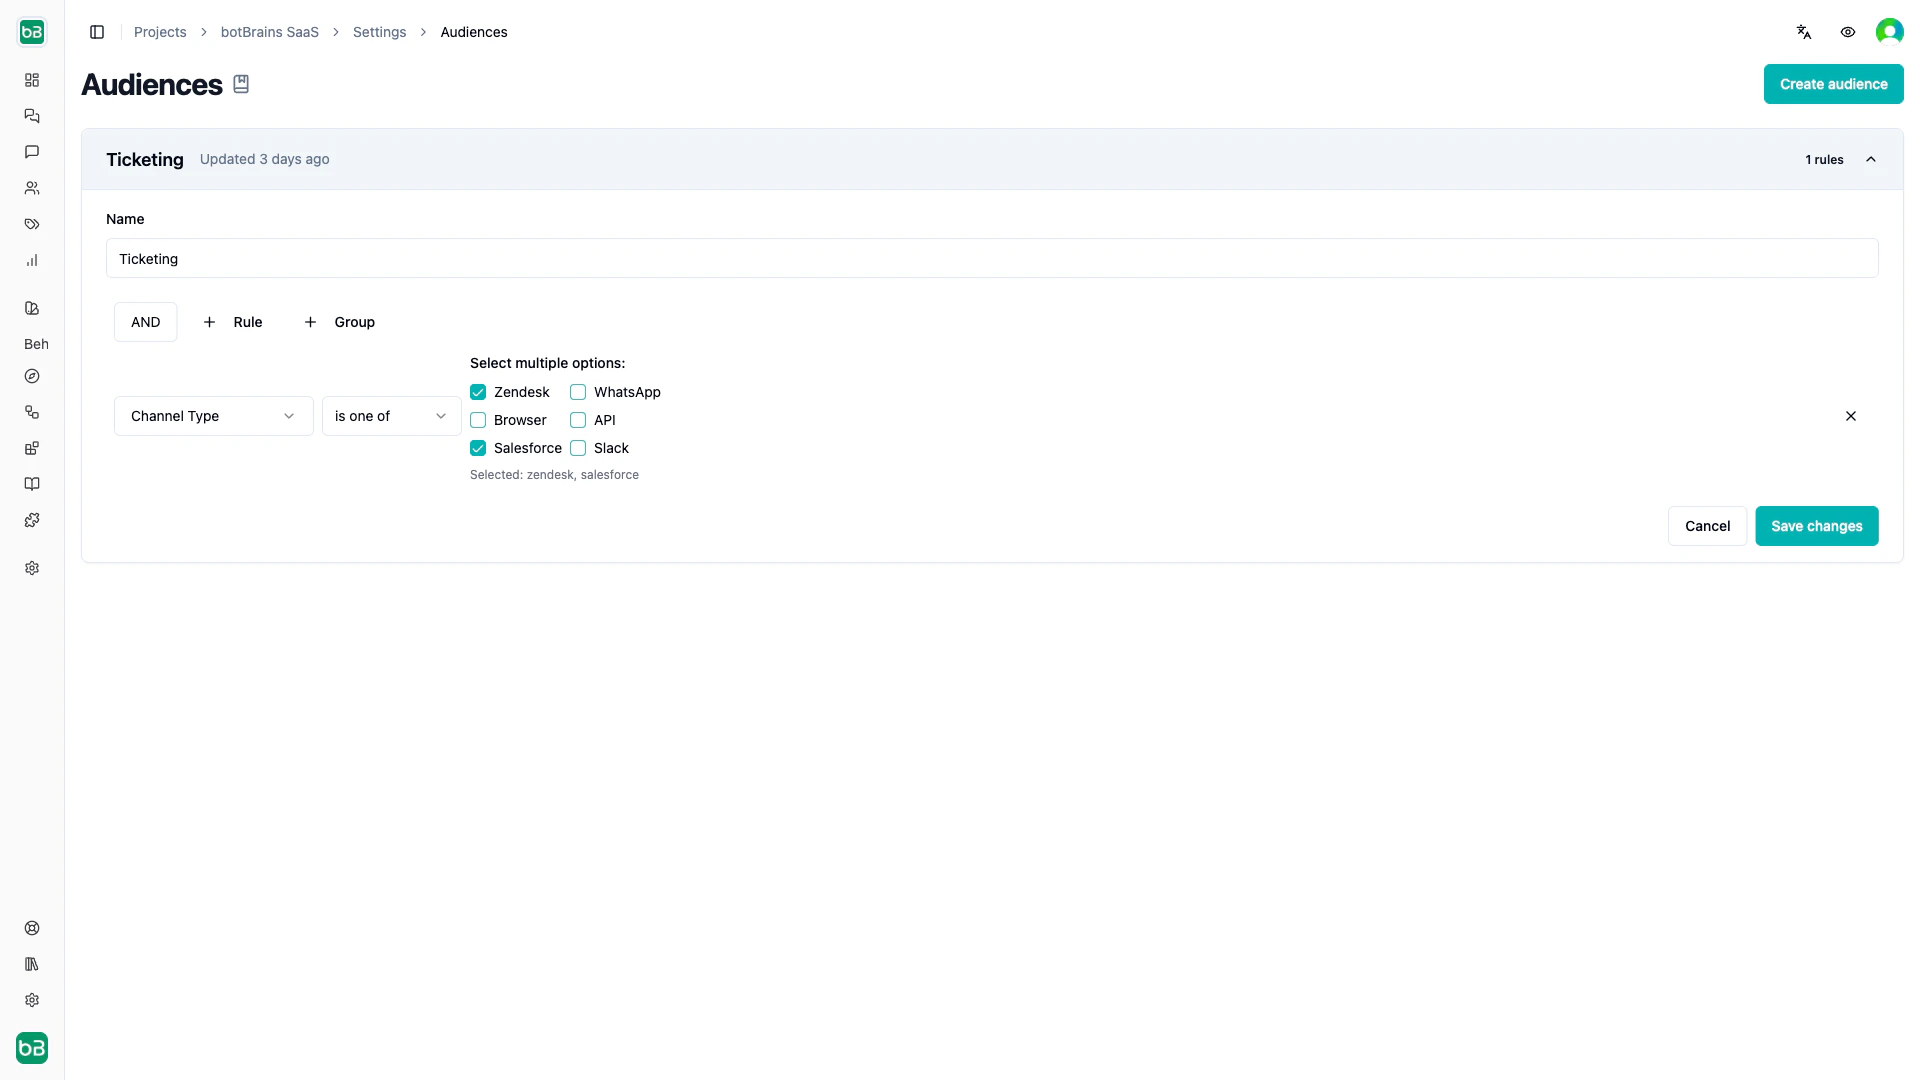Screen dimensions: 1920x1080
Task: Select the puzzle piece integrations icon
Action: click(x=32, y=520)
